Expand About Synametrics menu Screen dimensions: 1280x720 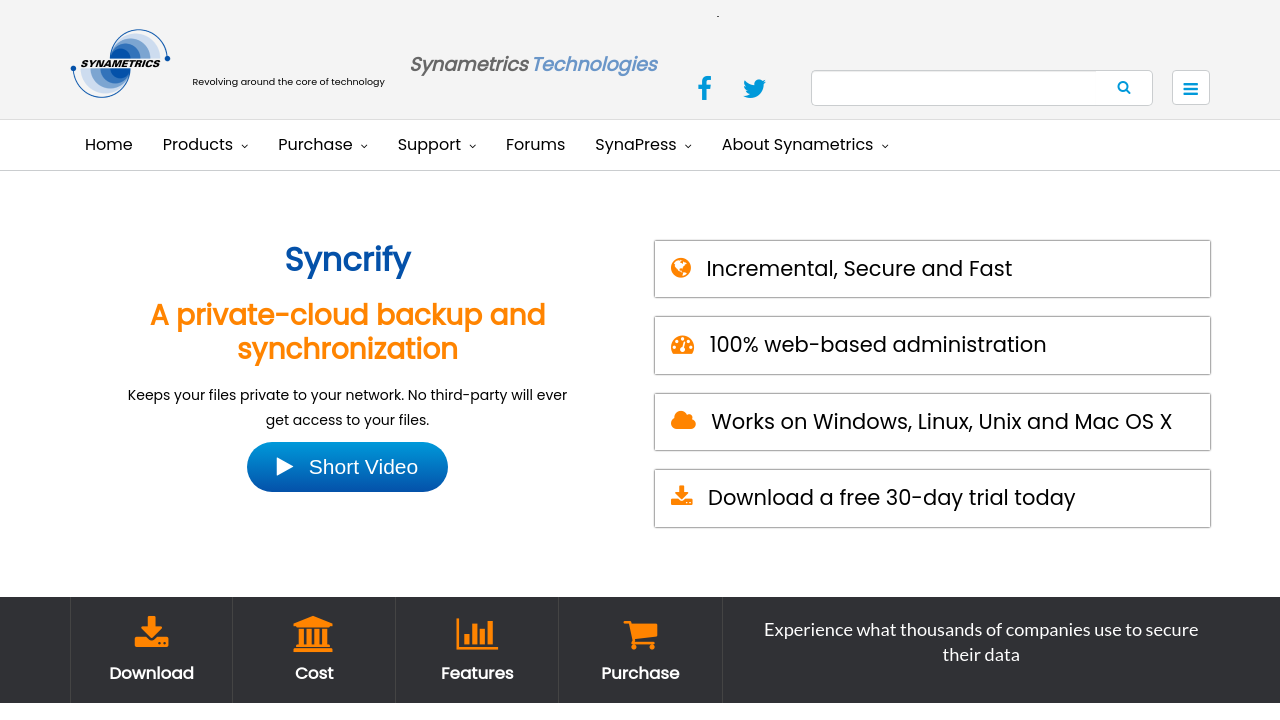click(804, 145)
